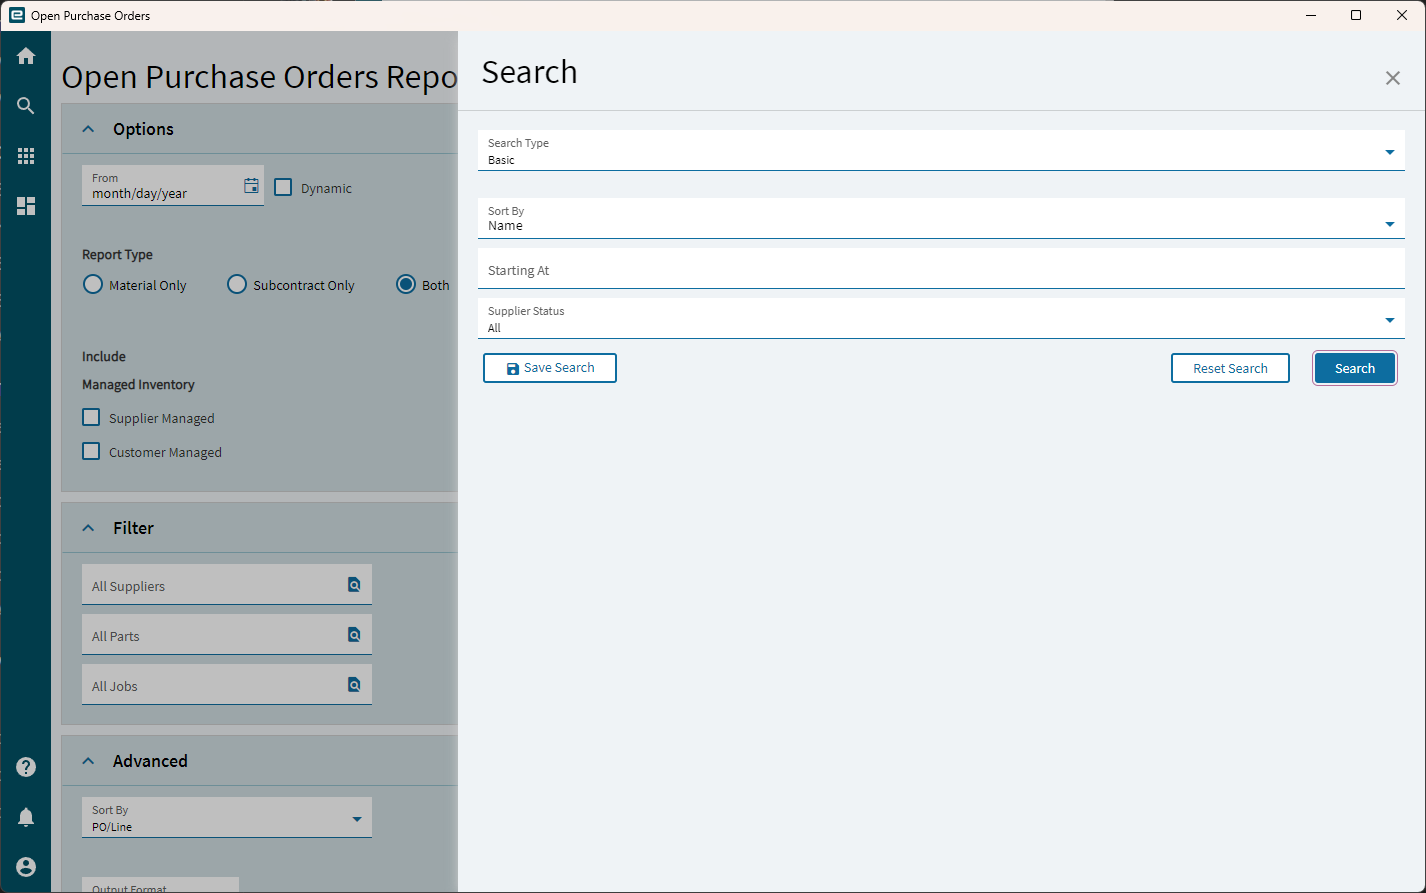Open the sidebar search magnifier icon
The image size is (1426, 893).
[x=26, y=106]
